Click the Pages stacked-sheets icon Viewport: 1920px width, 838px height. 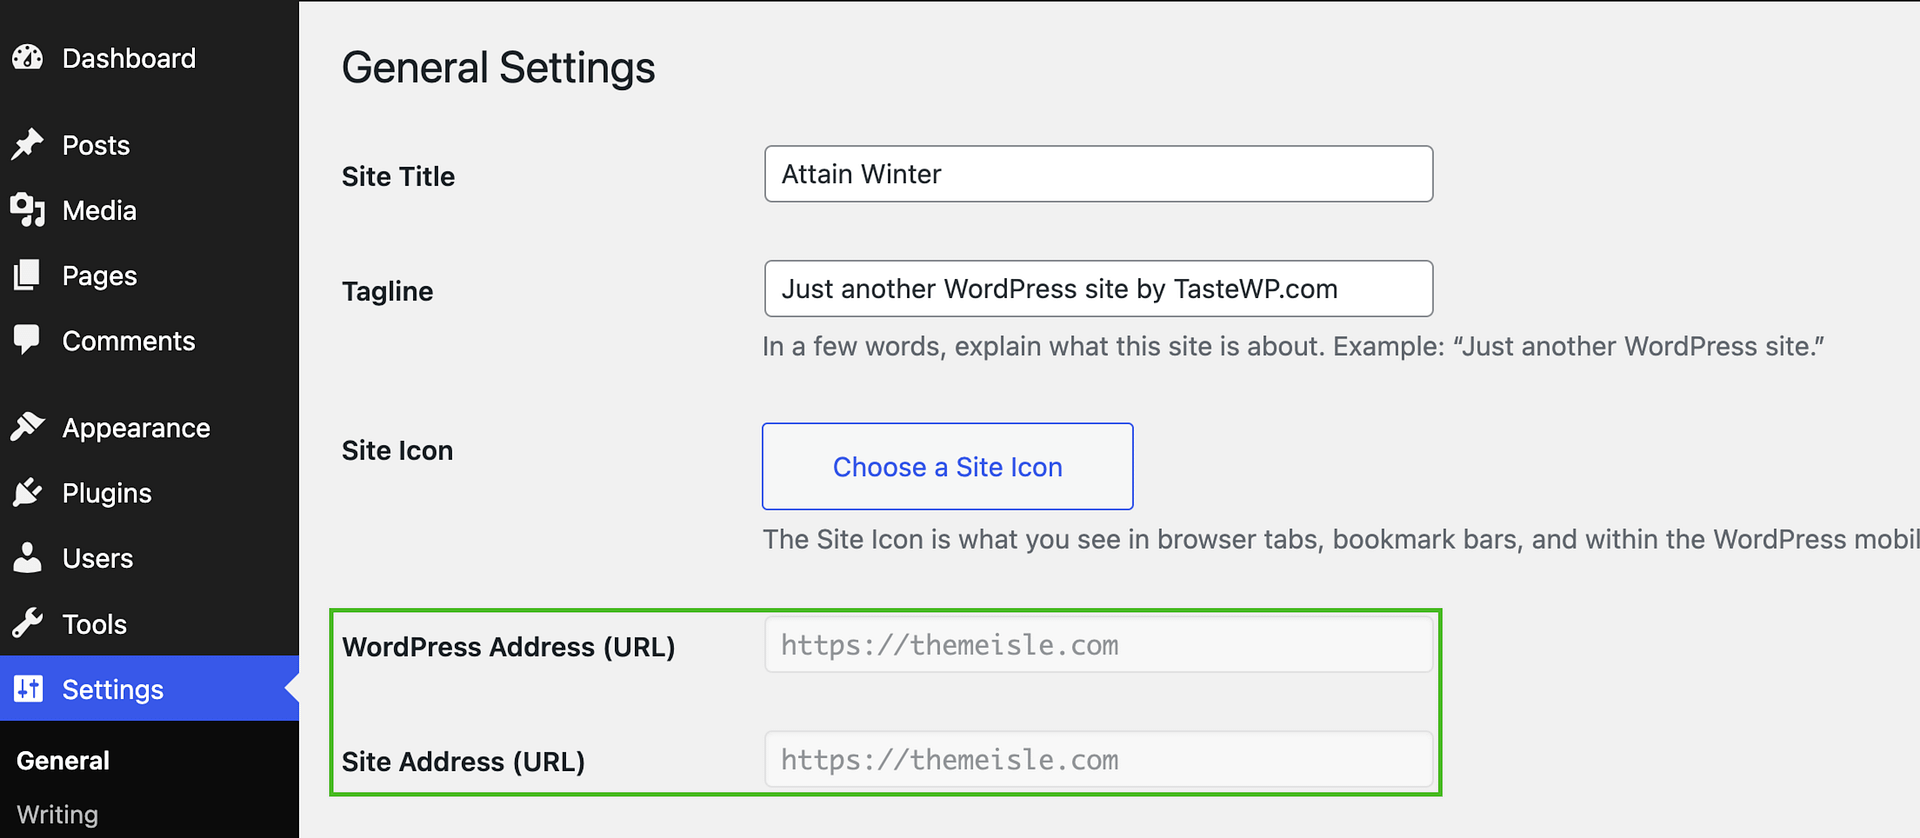coord(28,275)
